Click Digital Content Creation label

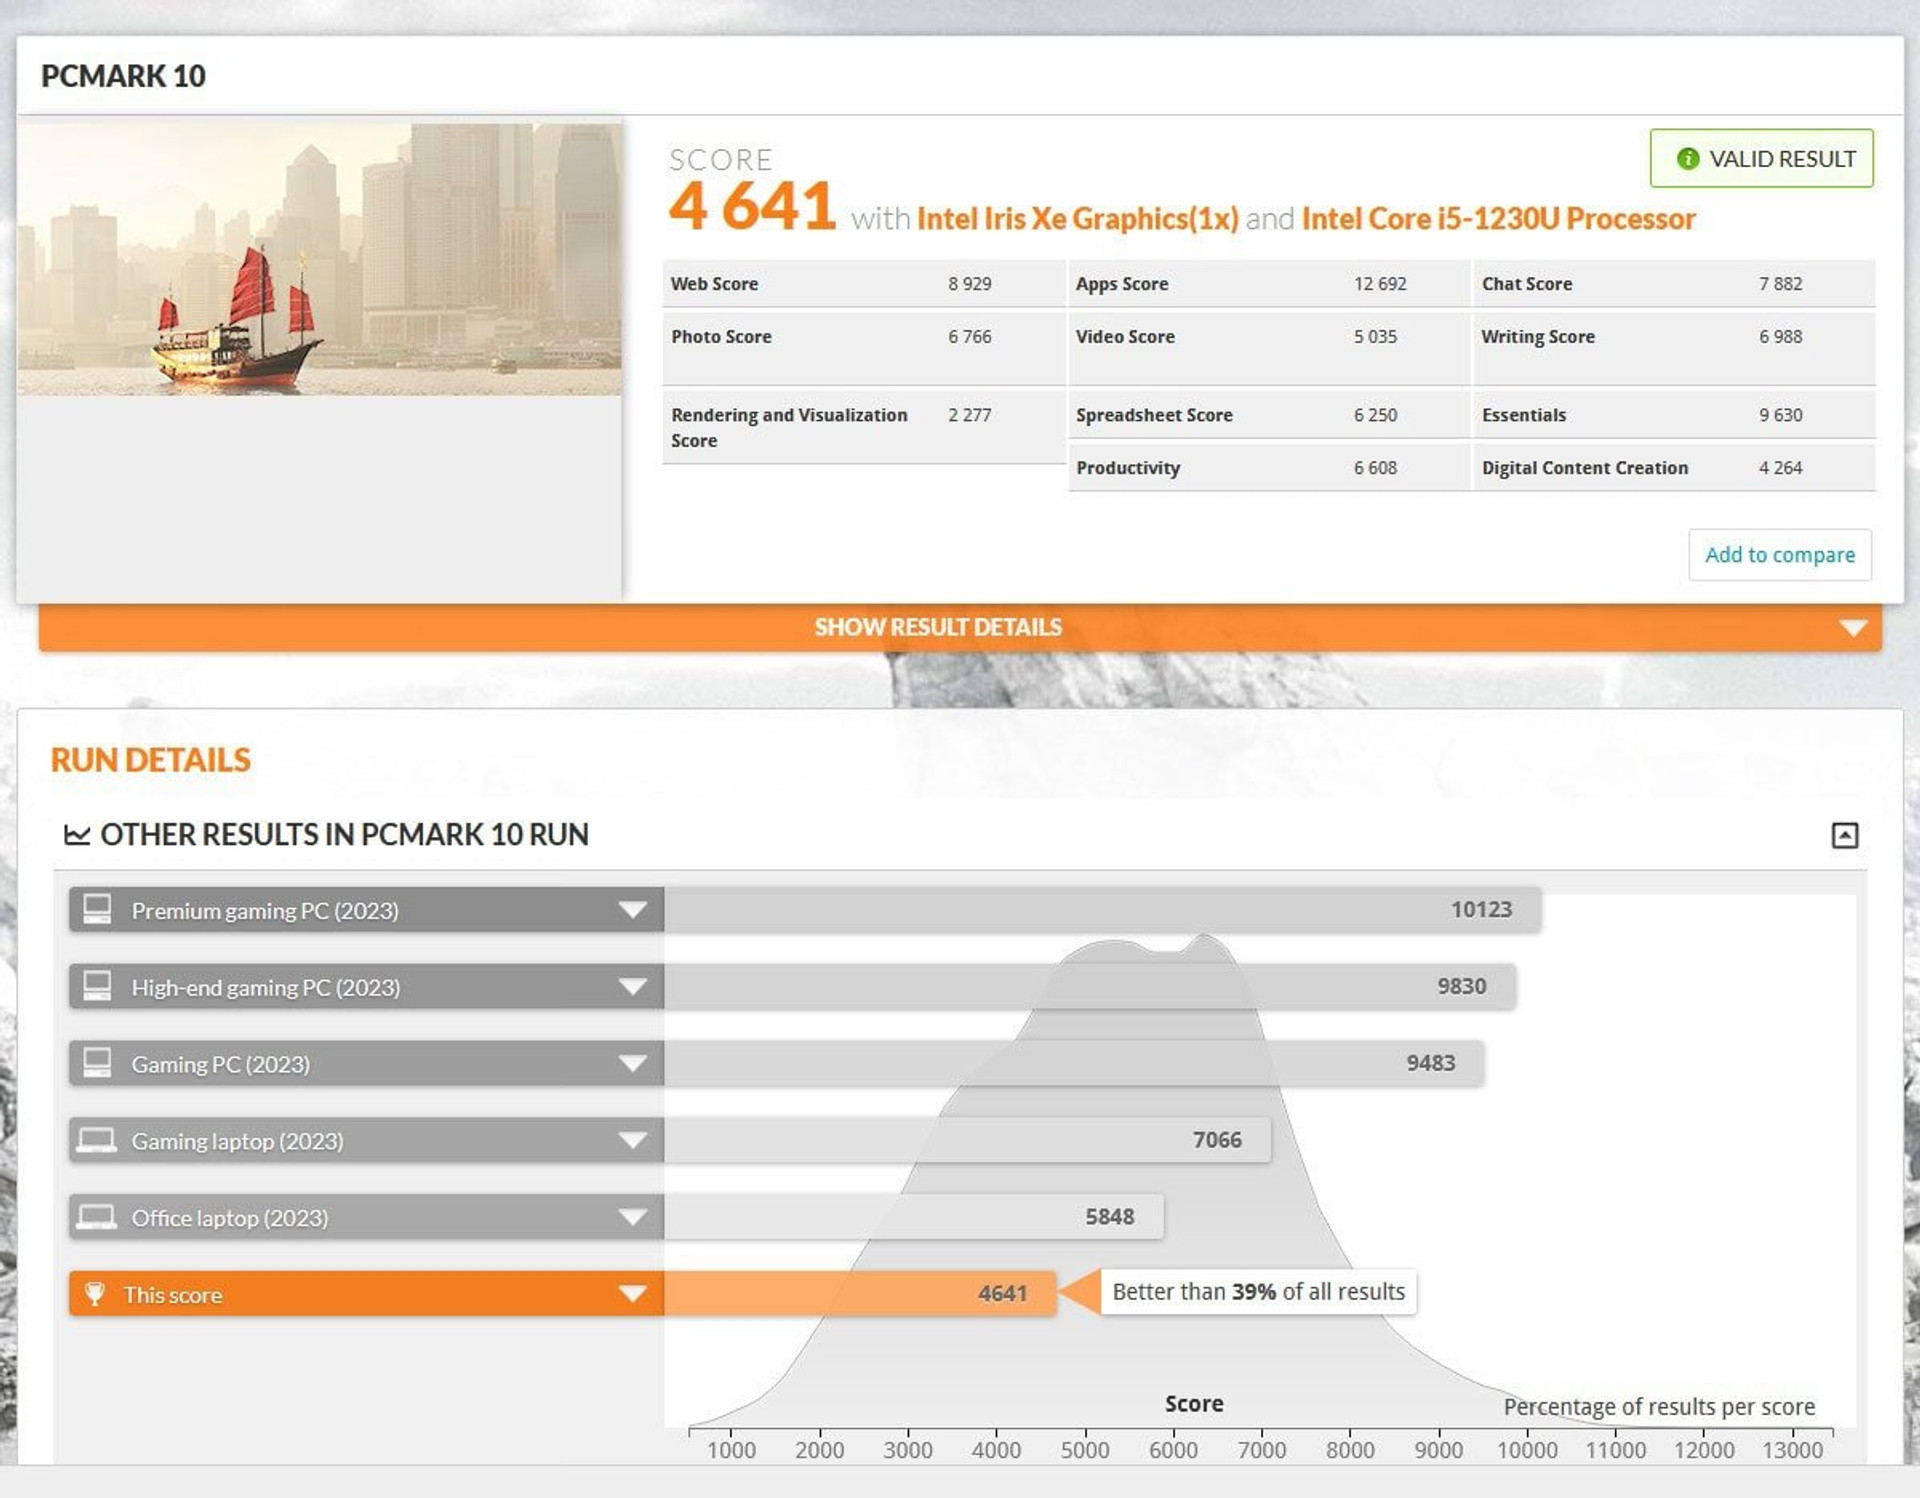[1584, 468]
